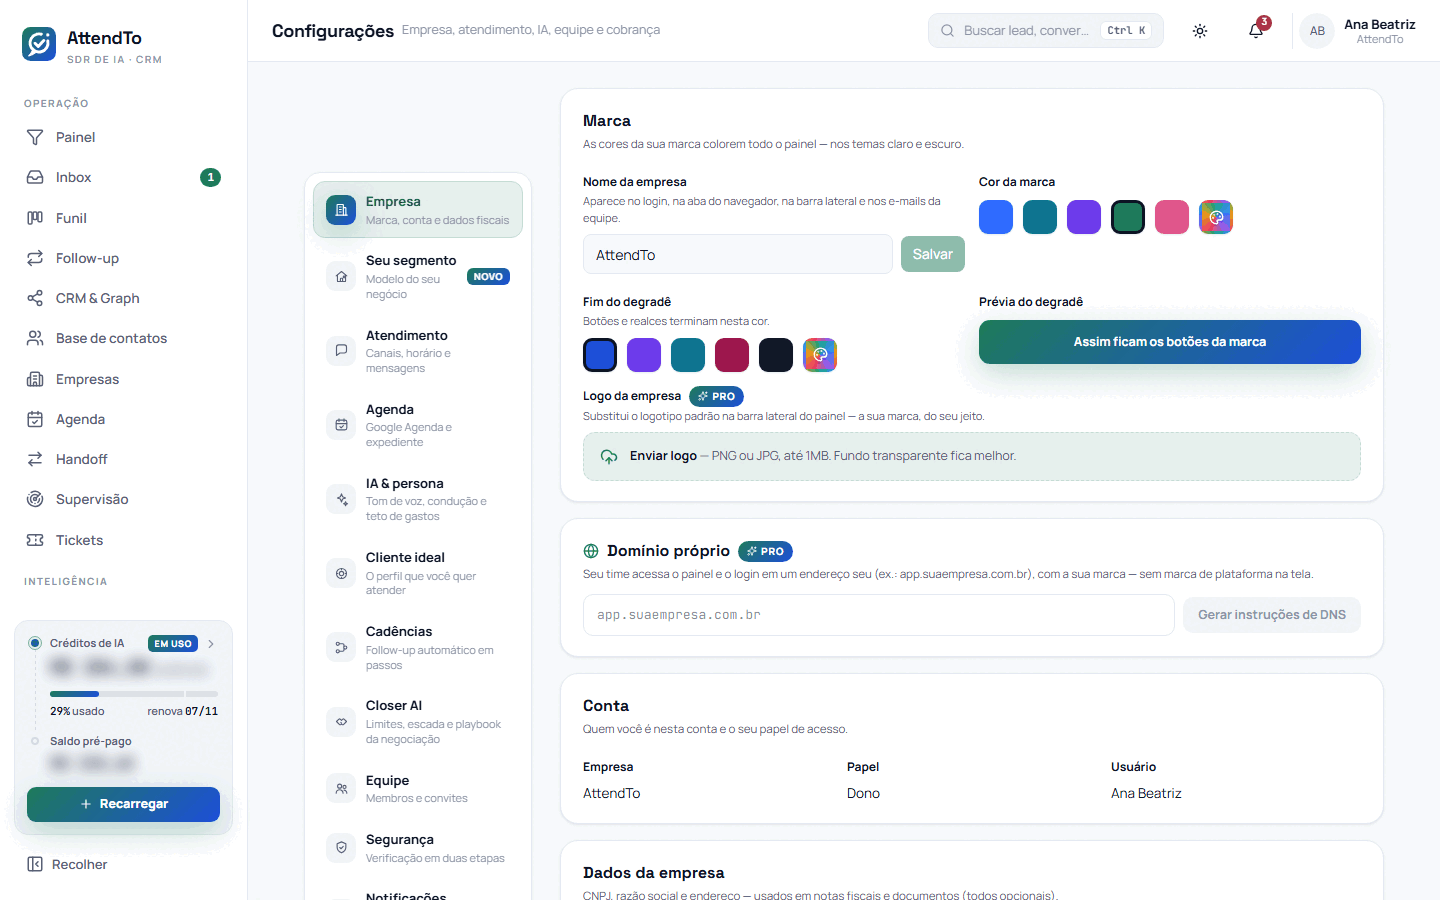
Task: Open the Agenda sidebar page
Action: pyautogui.click(x=123, y=419)
